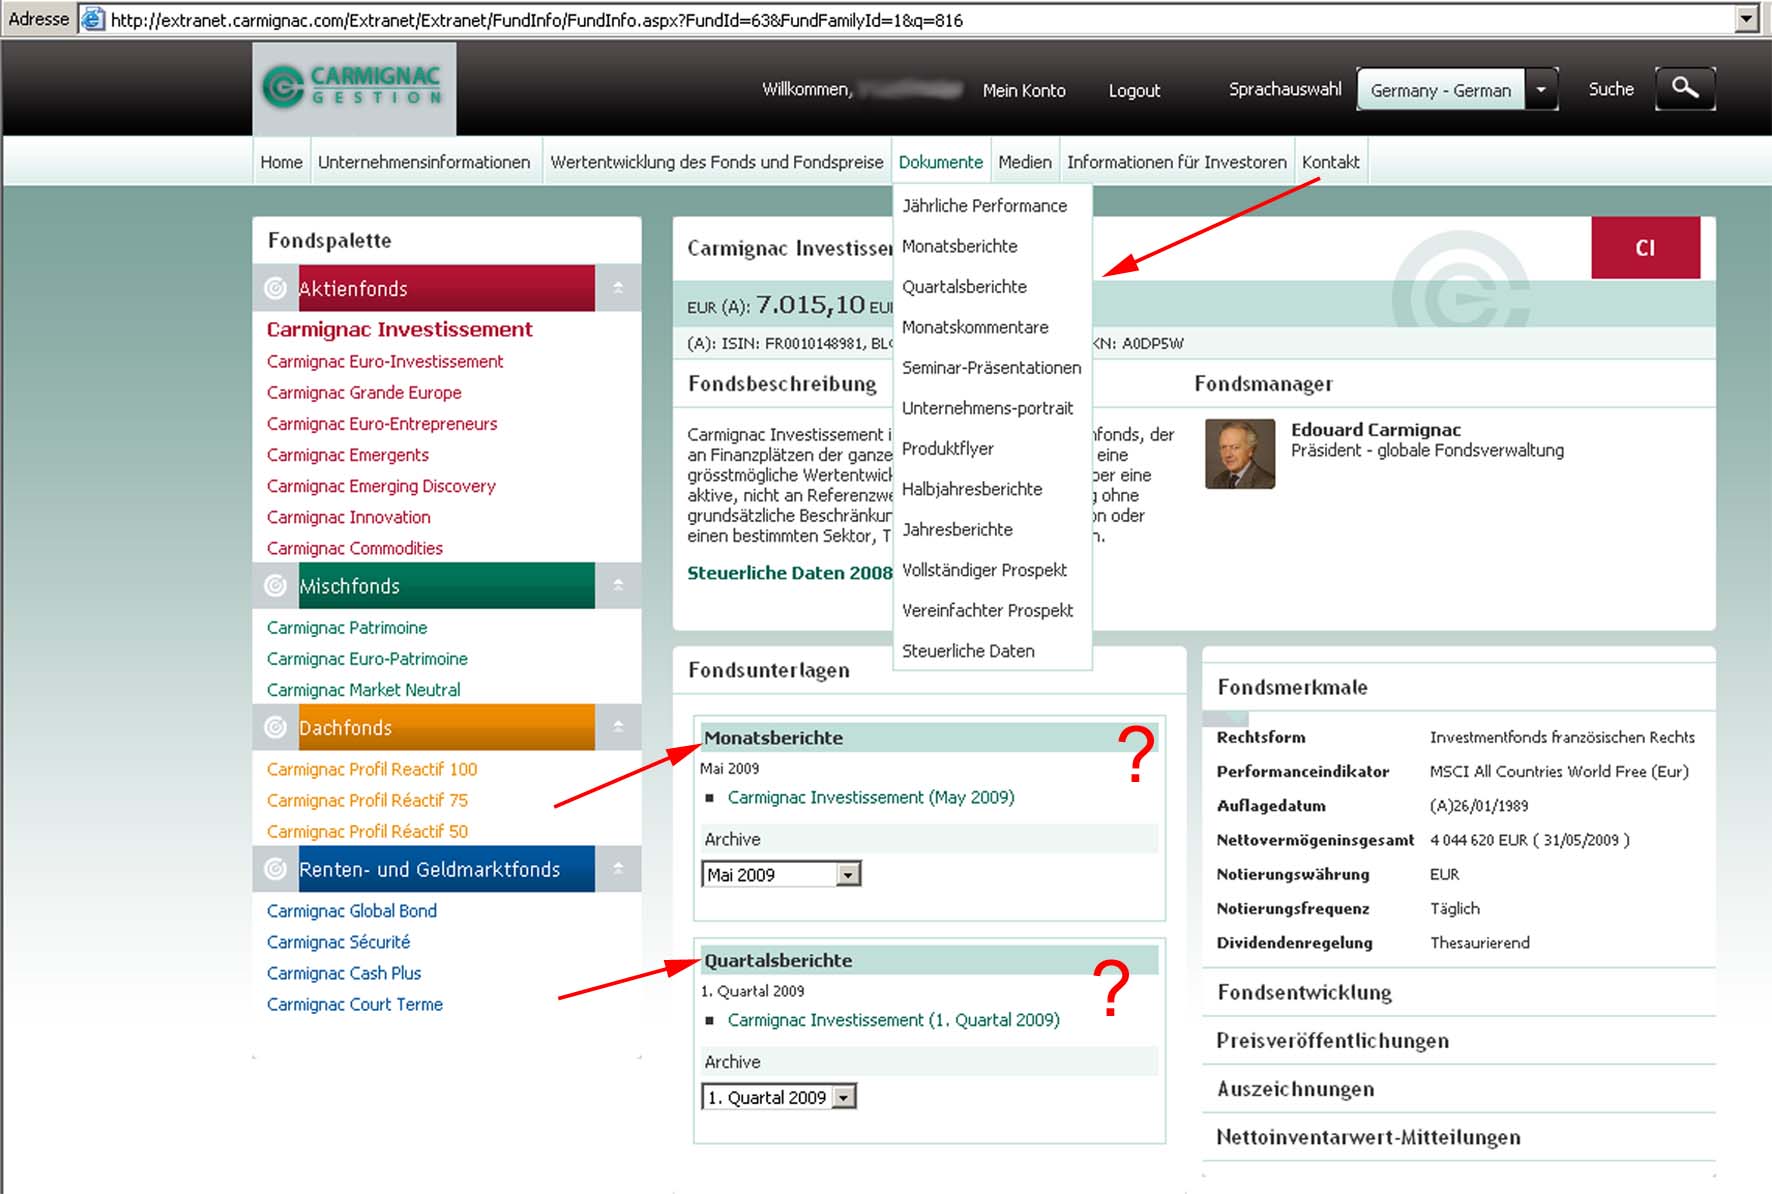This screenshot has width=1772, height=1194.
Task: Select Quartalsberichte from the Dokumente dropdown menu
Action: pos(964,287)
